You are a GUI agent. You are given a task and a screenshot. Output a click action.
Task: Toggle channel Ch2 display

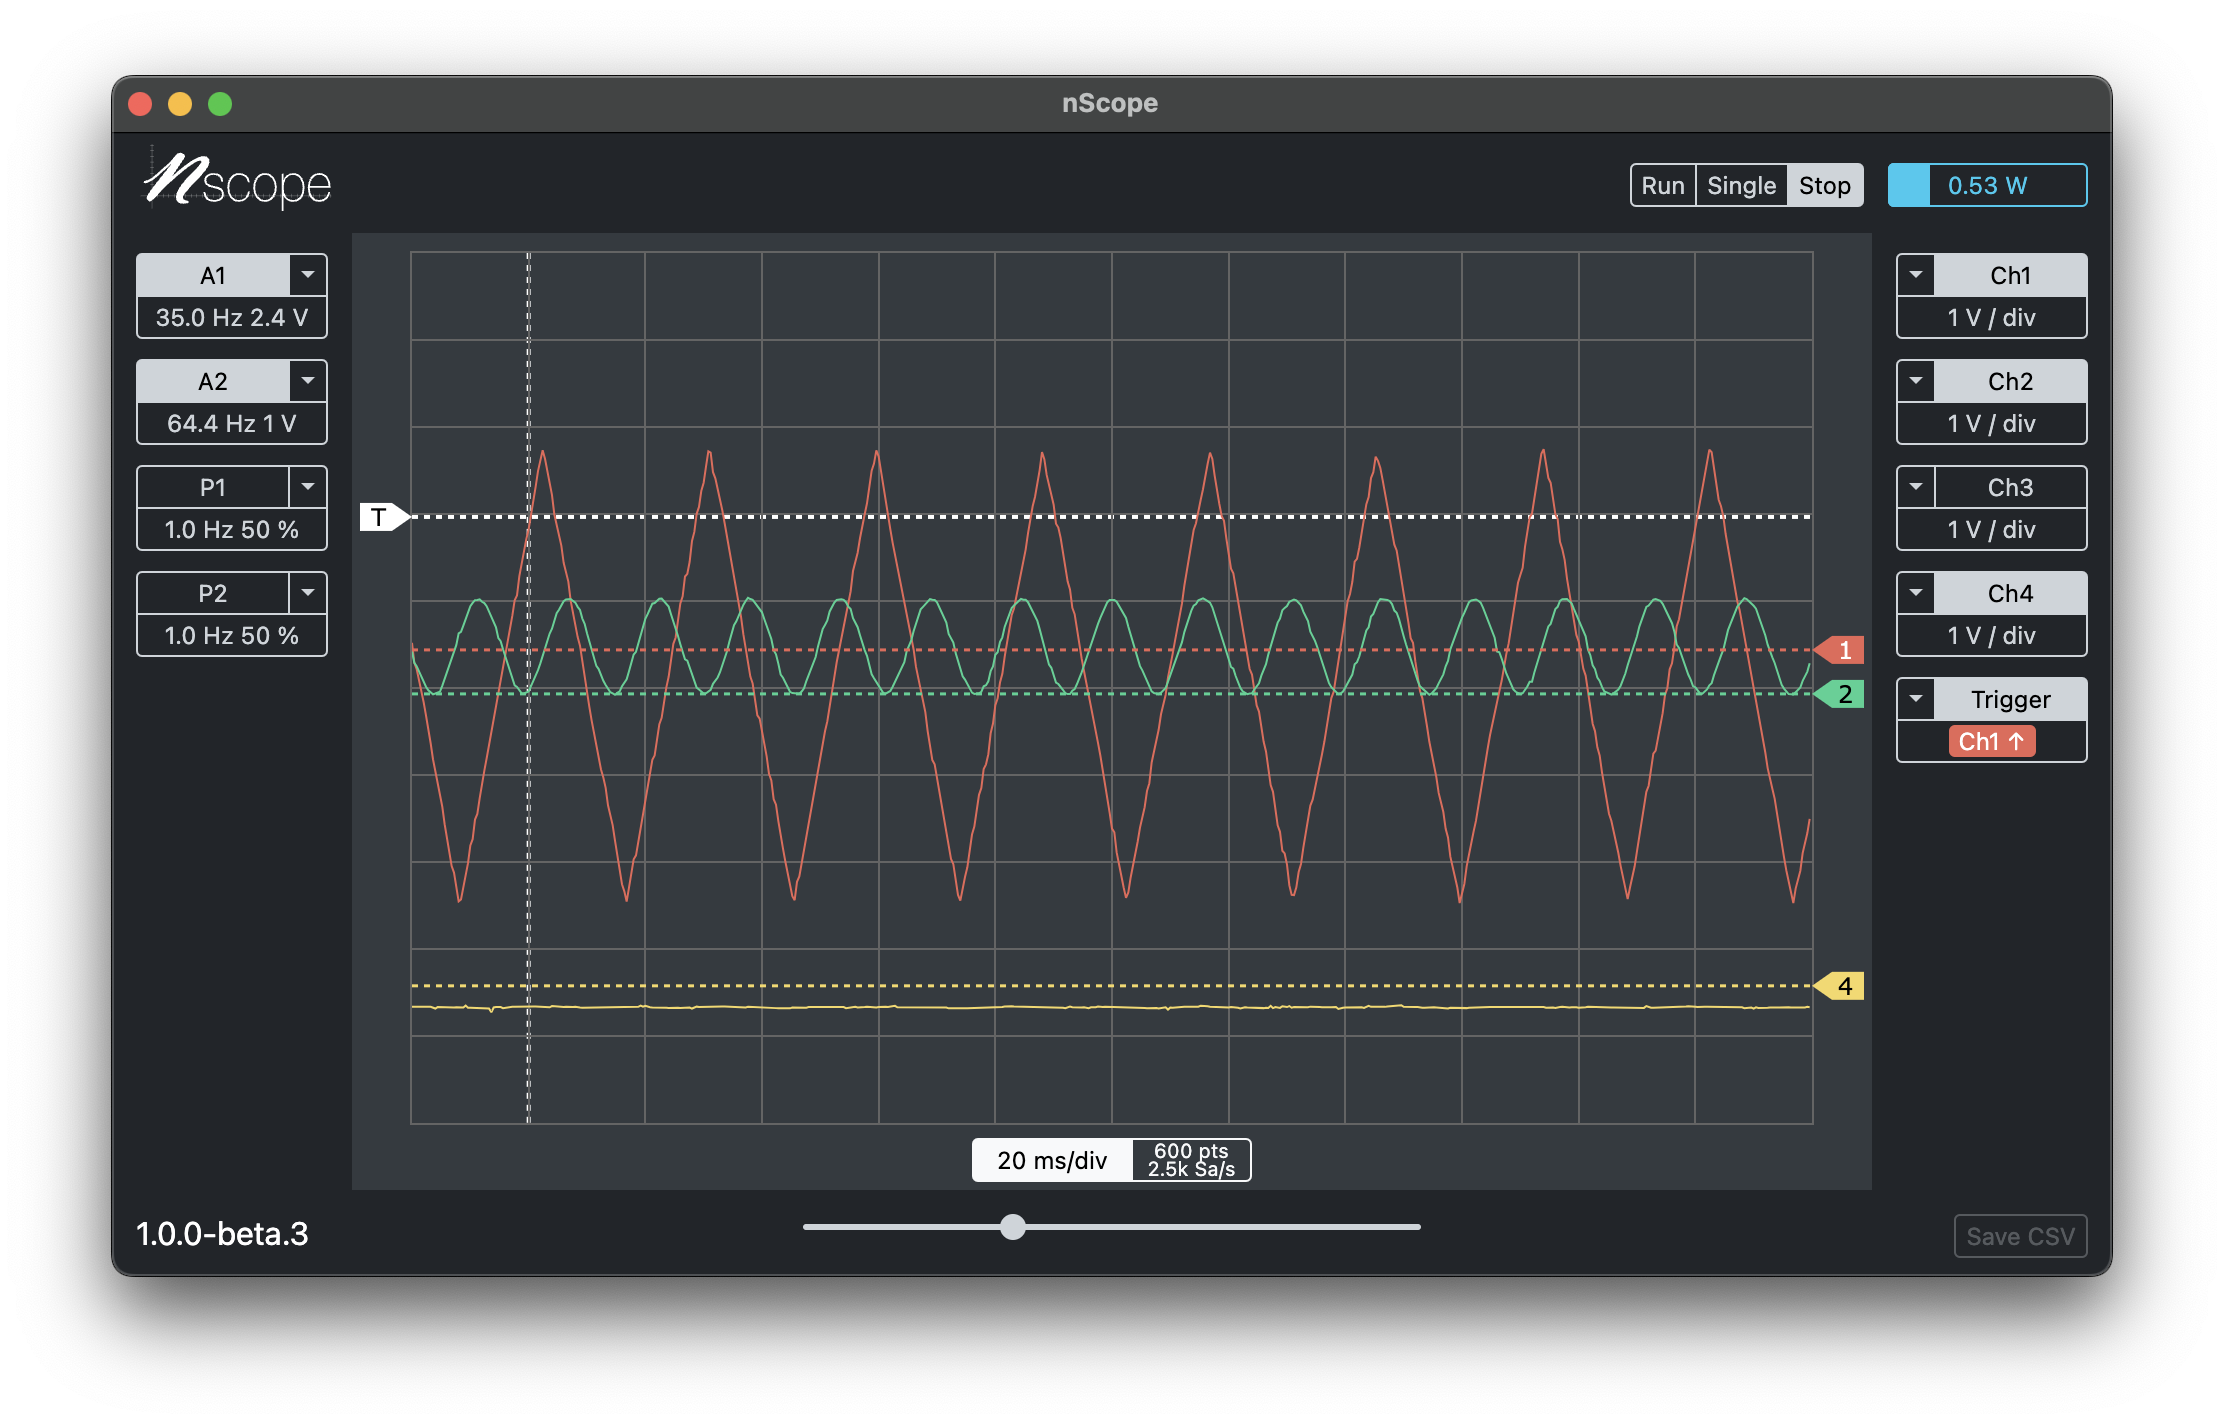pos(2010,381)
